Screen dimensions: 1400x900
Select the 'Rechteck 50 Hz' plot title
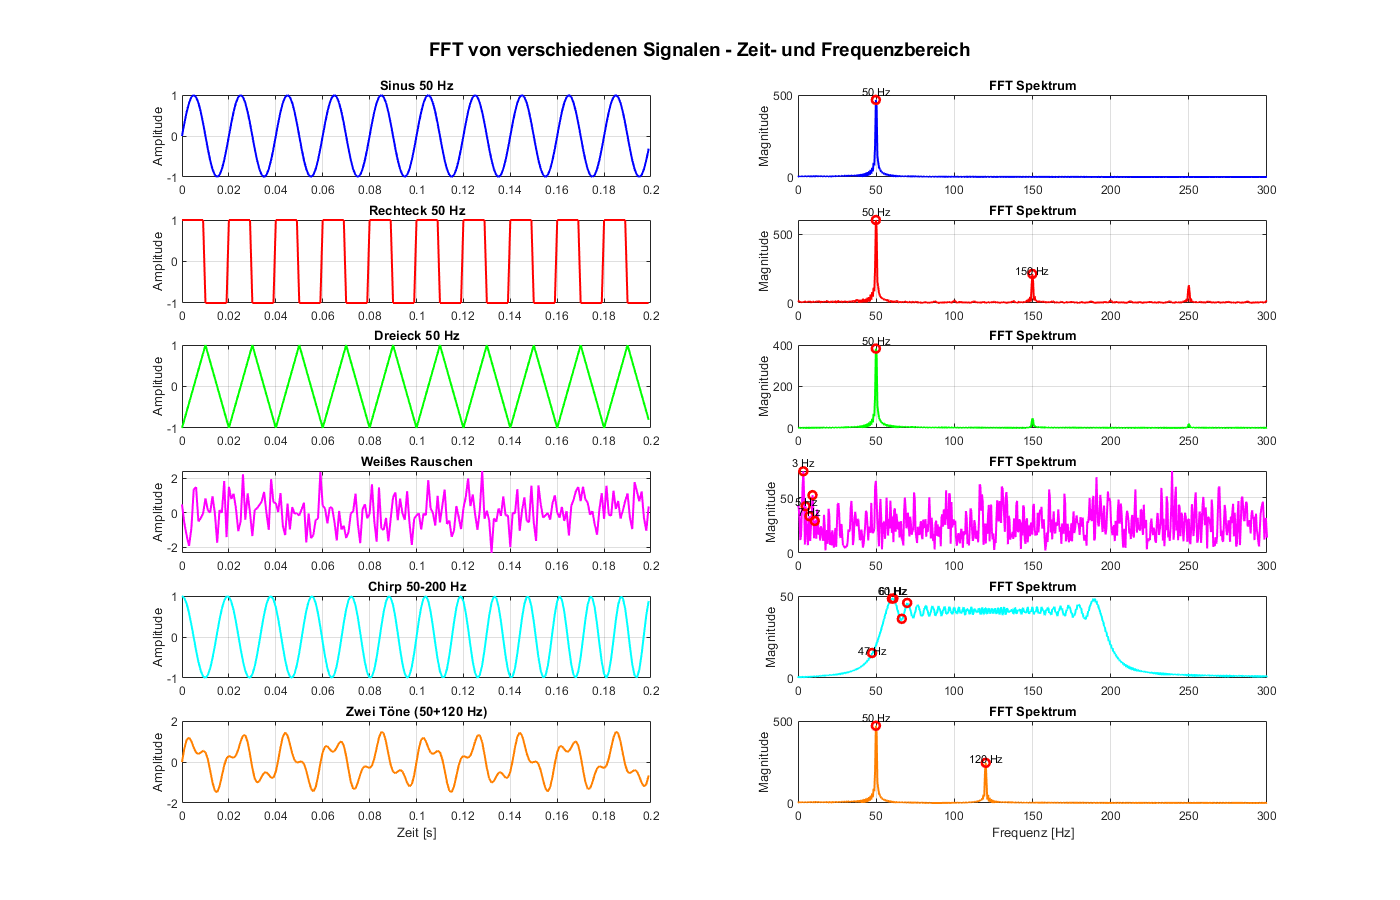(x=416, y=211)
